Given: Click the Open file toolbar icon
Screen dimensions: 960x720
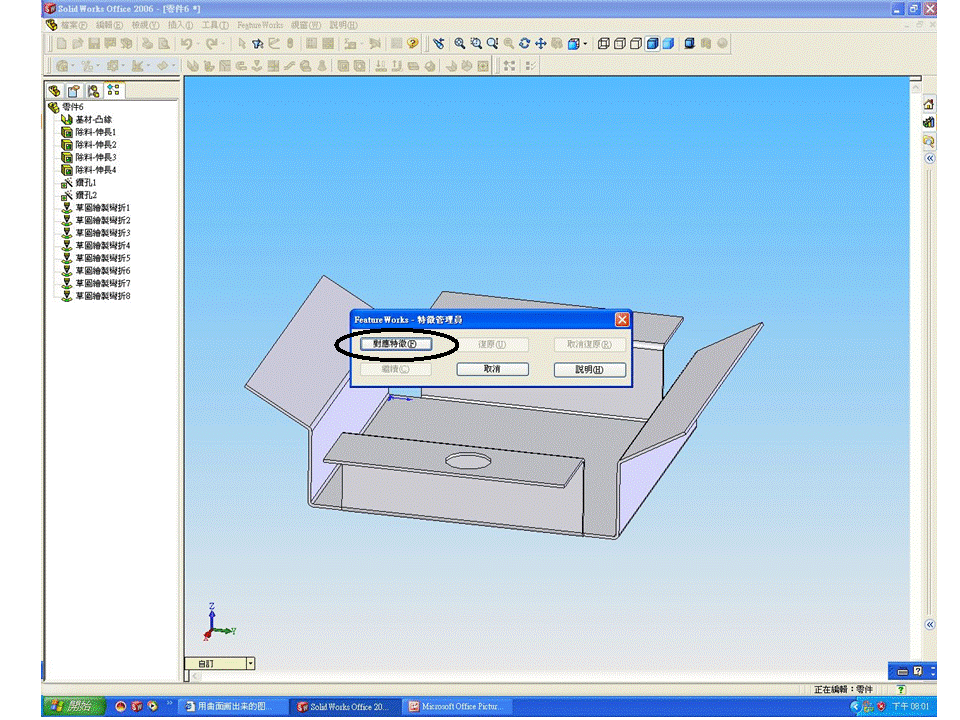Looking at the screenshot, I should click(78, 43).
